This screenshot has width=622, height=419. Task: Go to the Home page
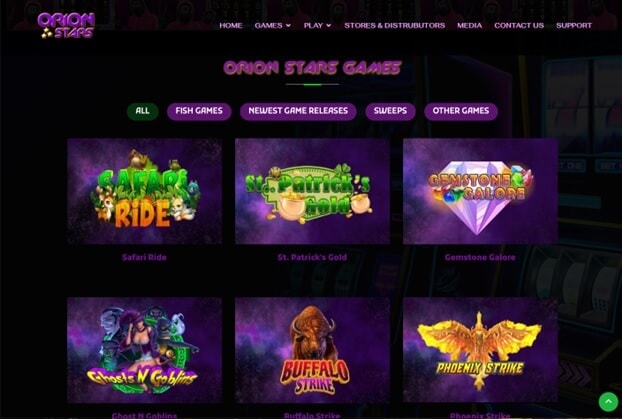pos(231,25)
